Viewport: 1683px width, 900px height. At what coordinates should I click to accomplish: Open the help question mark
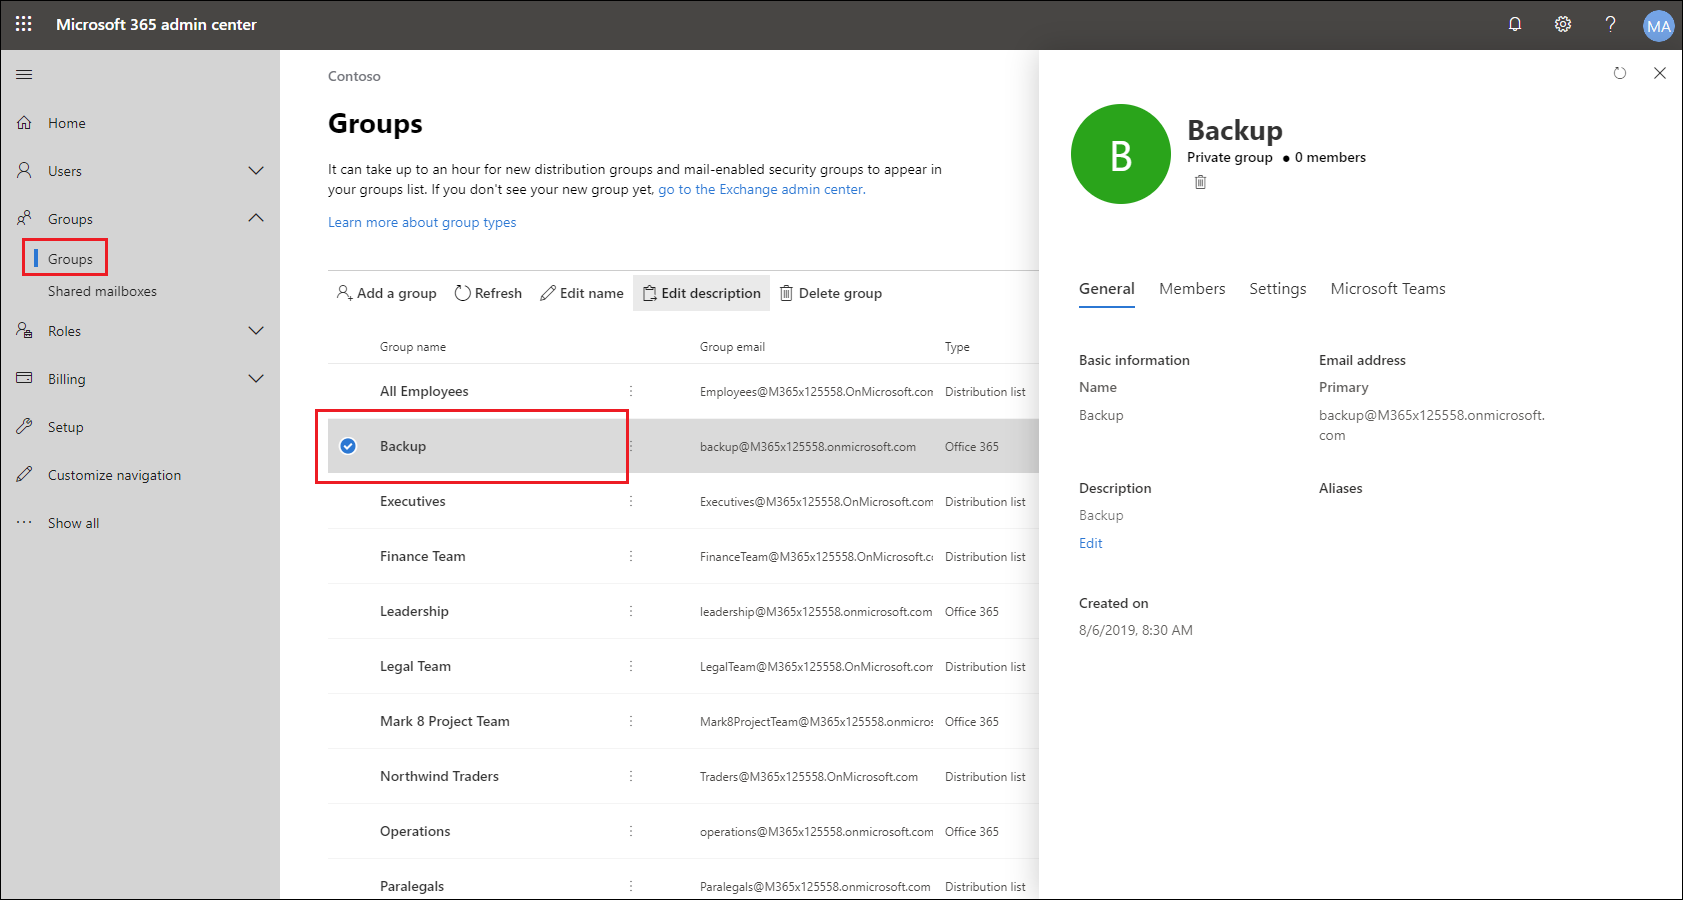click(x=1610, y=24)
